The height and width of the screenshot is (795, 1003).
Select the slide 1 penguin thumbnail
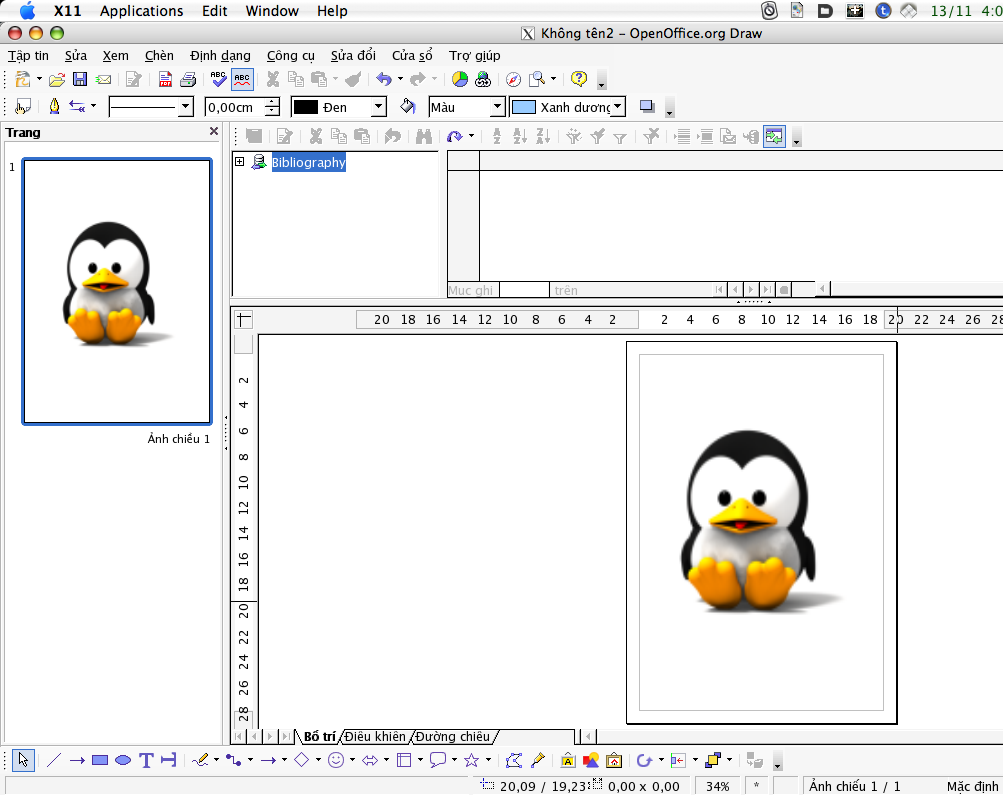tap(117, 291)
